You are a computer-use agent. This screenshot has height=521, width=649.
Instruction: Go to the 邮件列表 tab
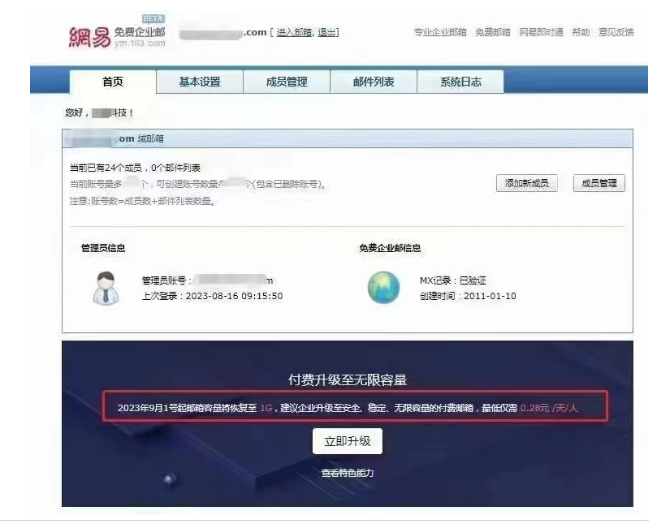point(373,82)
